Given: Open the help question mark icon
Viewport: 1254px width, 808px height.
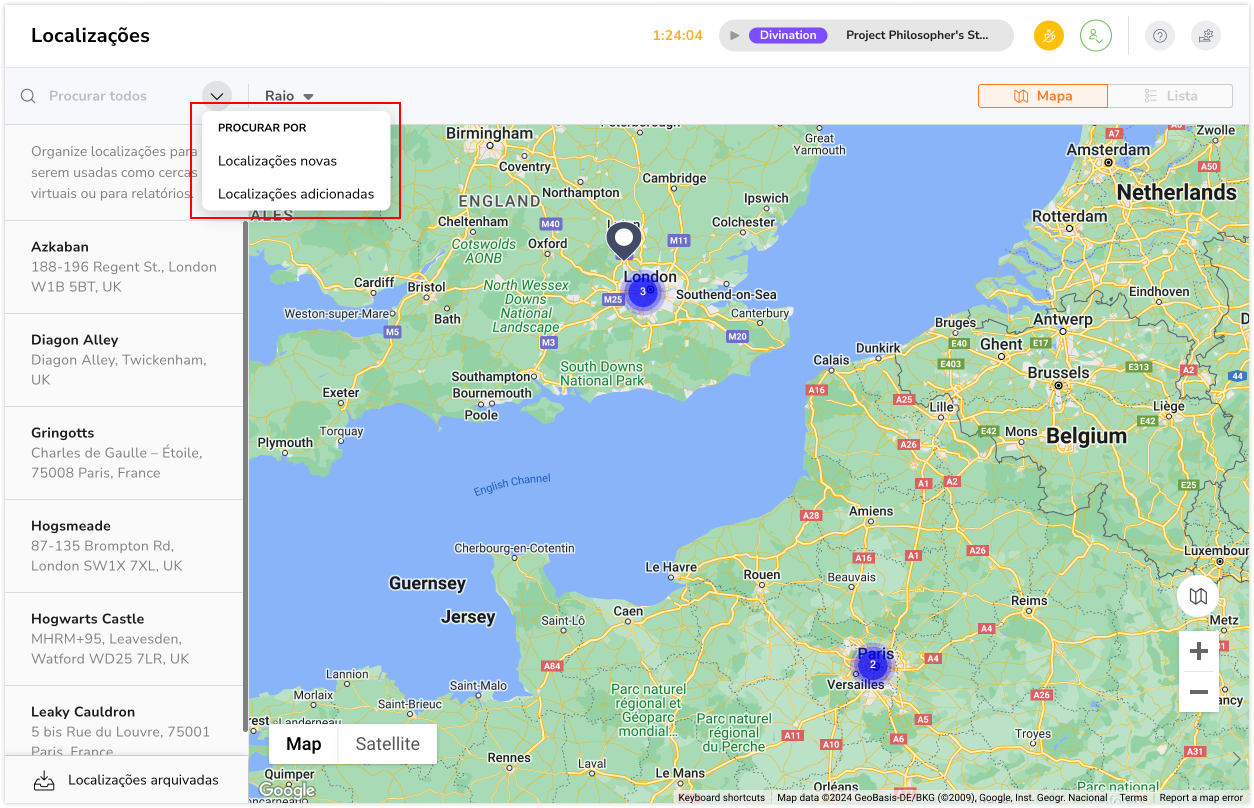Looking at the screenshot, I should 1160,36.
